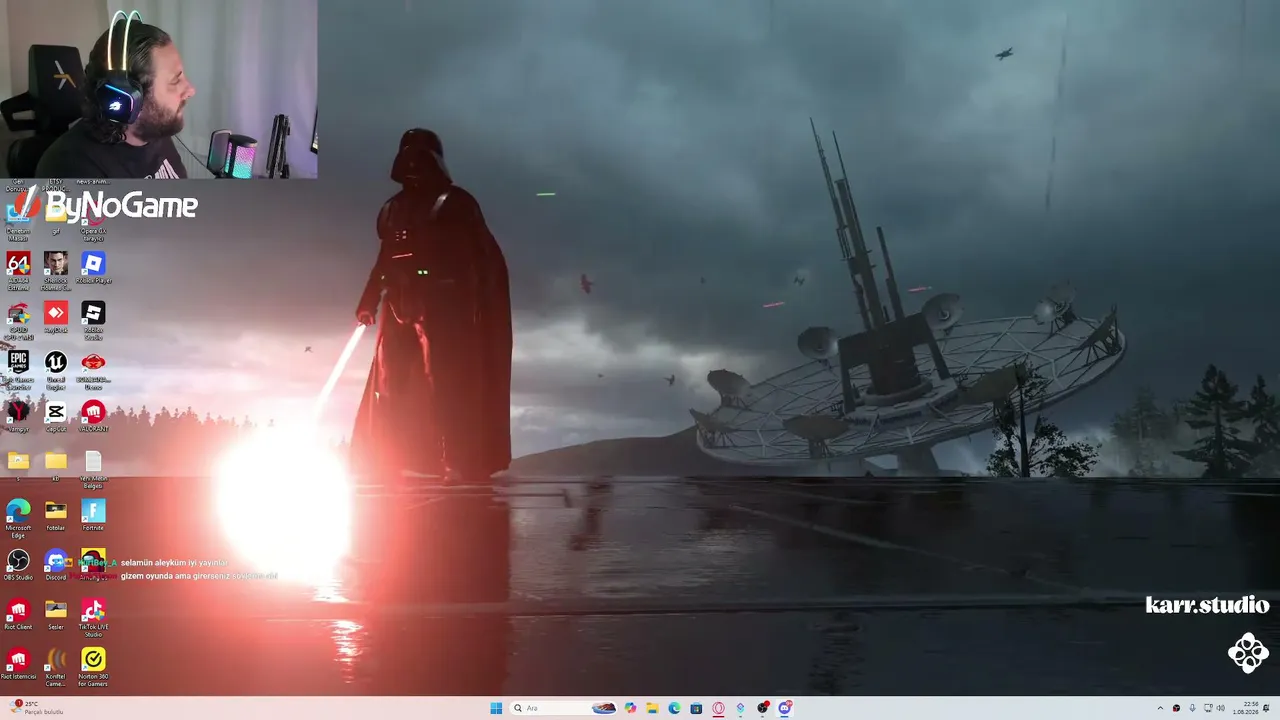Open the Norton 360 for Gamers shortcut
Image resolution: width=1280 pixels, height=720 pixels.
tap(93, 667)
